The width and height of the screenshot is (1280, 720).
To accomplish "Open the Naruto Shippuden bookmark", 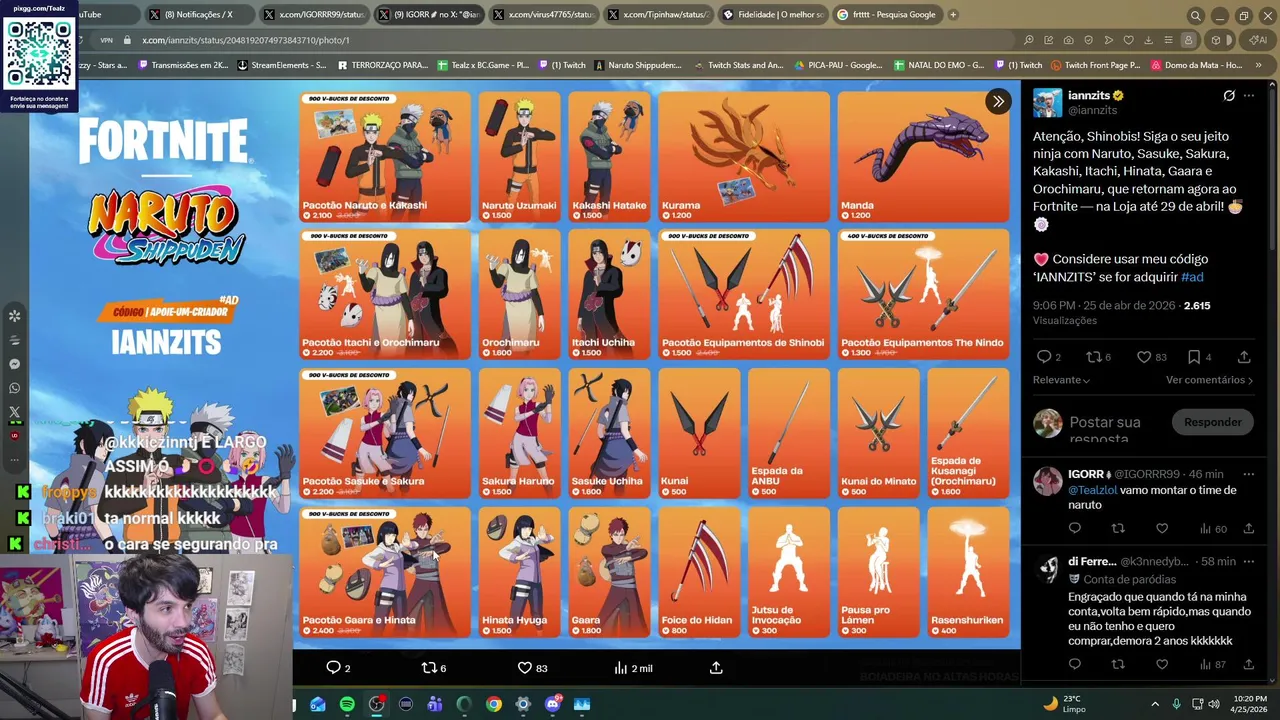I will point(638,65).
